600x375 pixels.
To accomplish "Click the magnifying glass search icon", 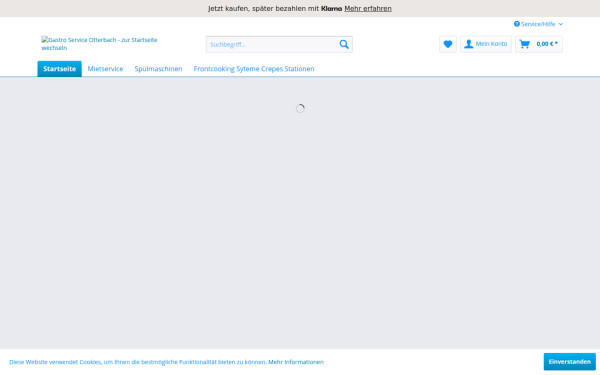I will pos(344,44).
